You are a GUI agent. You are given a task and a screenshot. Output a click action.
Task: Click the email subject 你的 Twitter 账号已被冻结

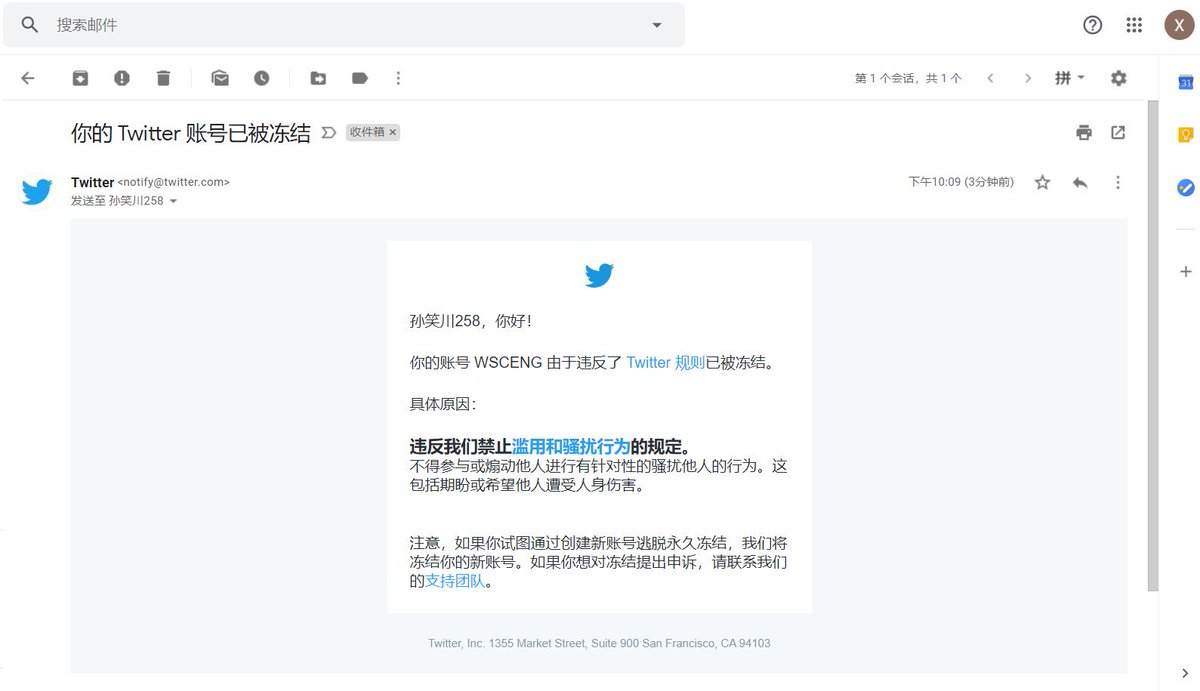pos(191,133)
